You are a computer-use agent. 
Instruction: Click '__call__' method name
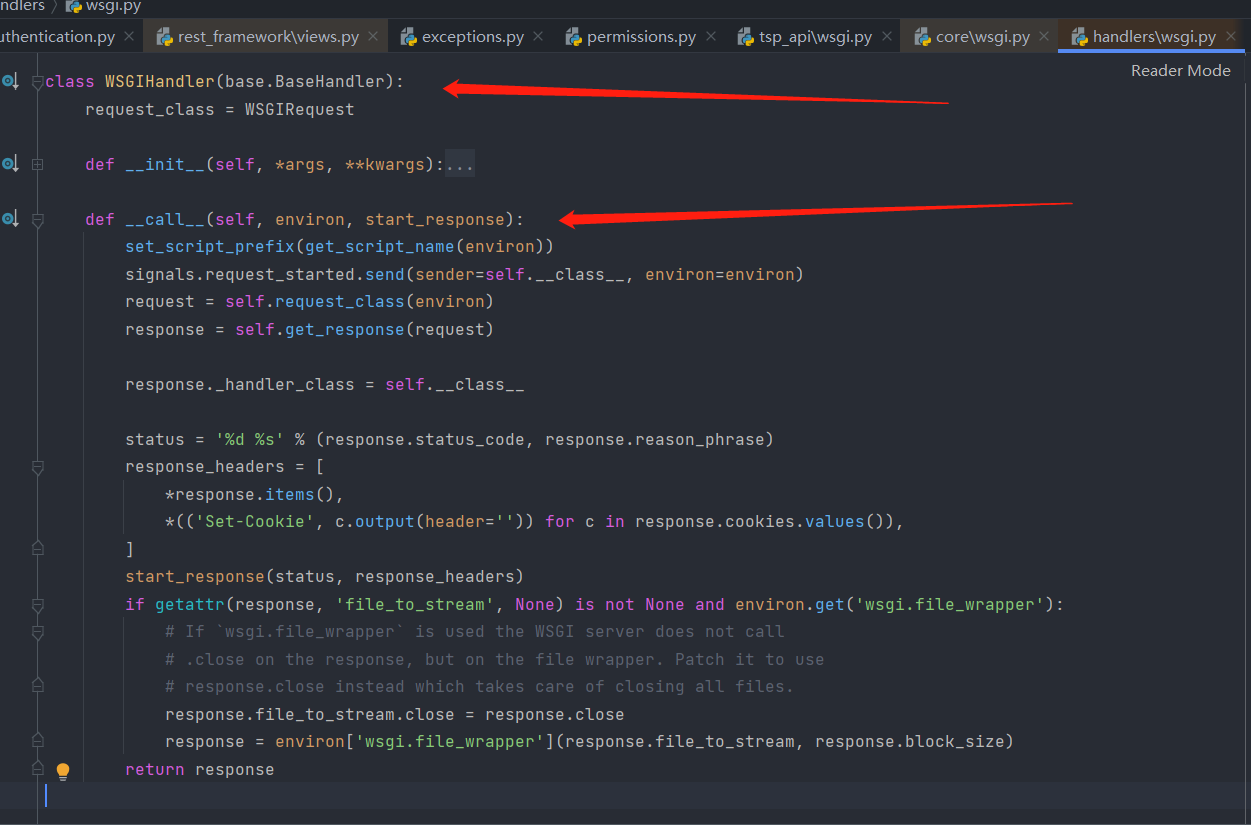[x=165, y=219]
